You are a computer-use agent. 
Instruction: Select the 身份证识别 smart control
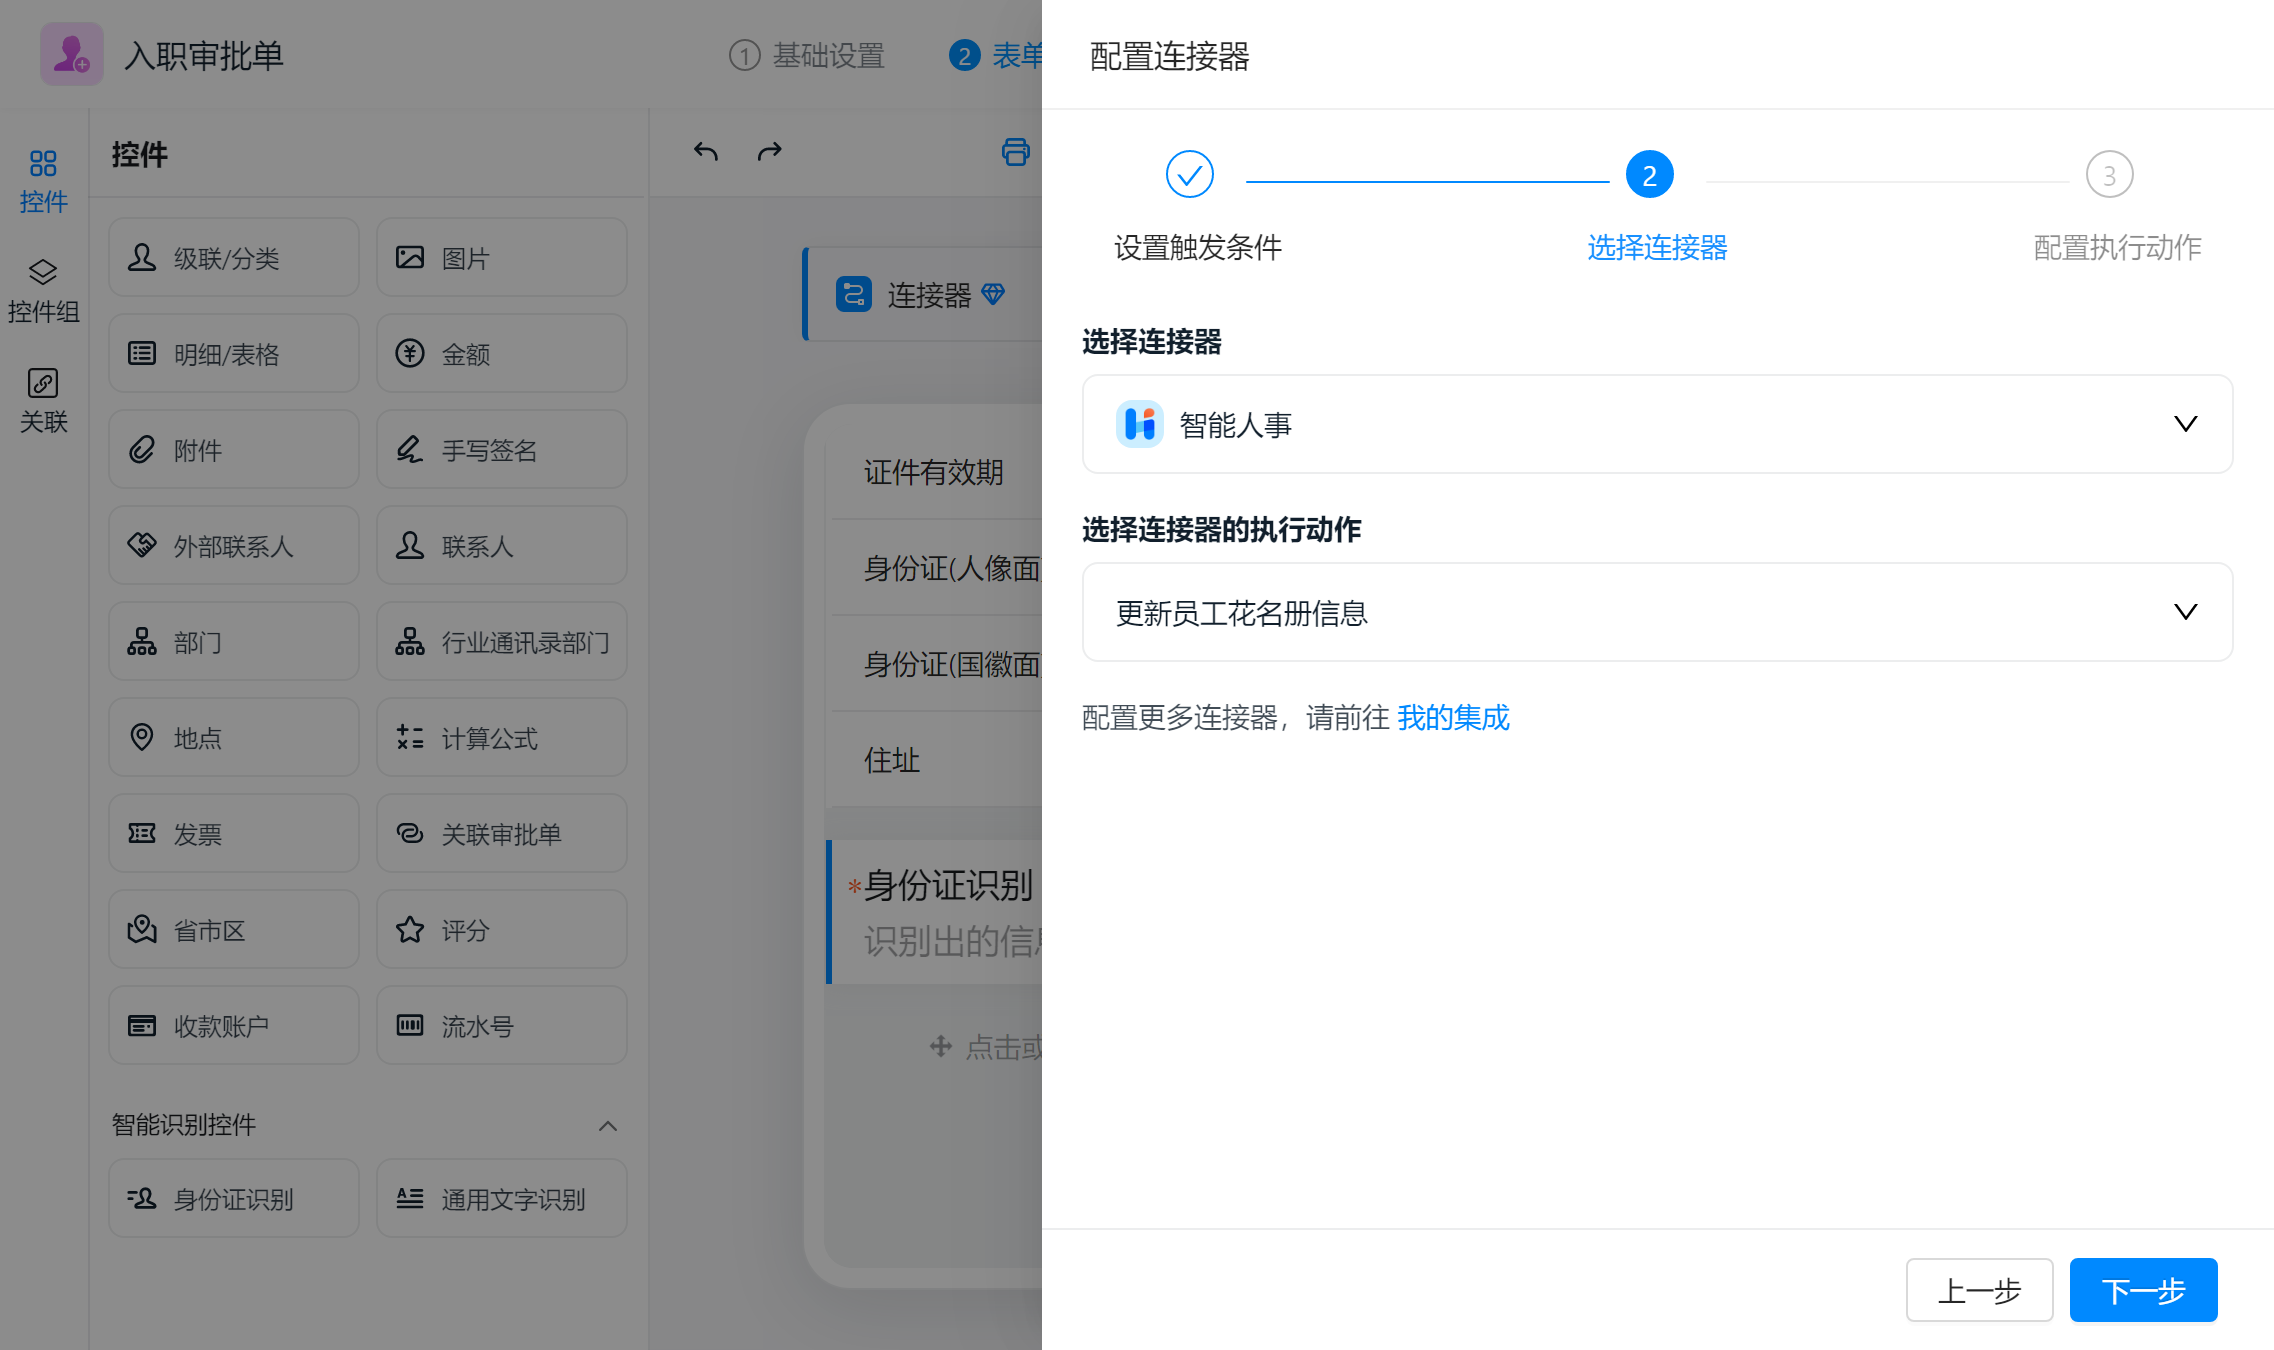[234, 1199]
